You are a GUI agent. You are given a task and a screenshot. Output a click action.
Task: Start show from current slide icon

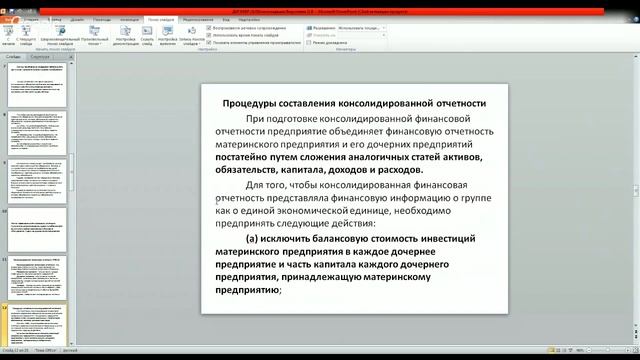pos(26,35)
